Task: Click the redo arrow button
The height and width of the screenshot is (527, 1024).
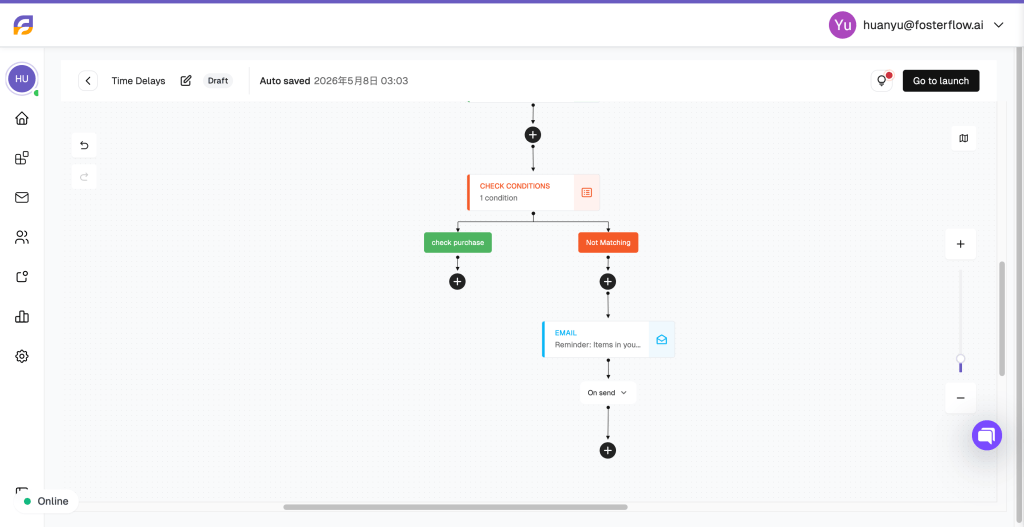Action: (84, 176)
